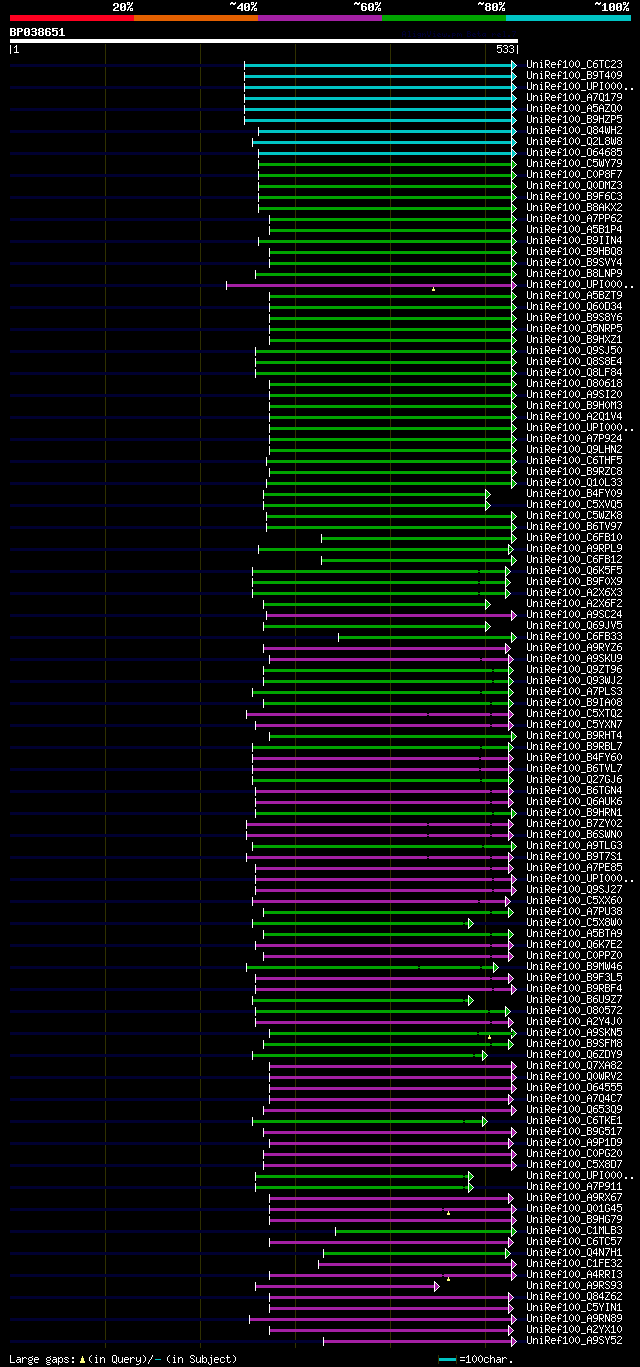
Task: Select the UniRef100_Q9LHN2 label
Action: (x=574, y=450)
